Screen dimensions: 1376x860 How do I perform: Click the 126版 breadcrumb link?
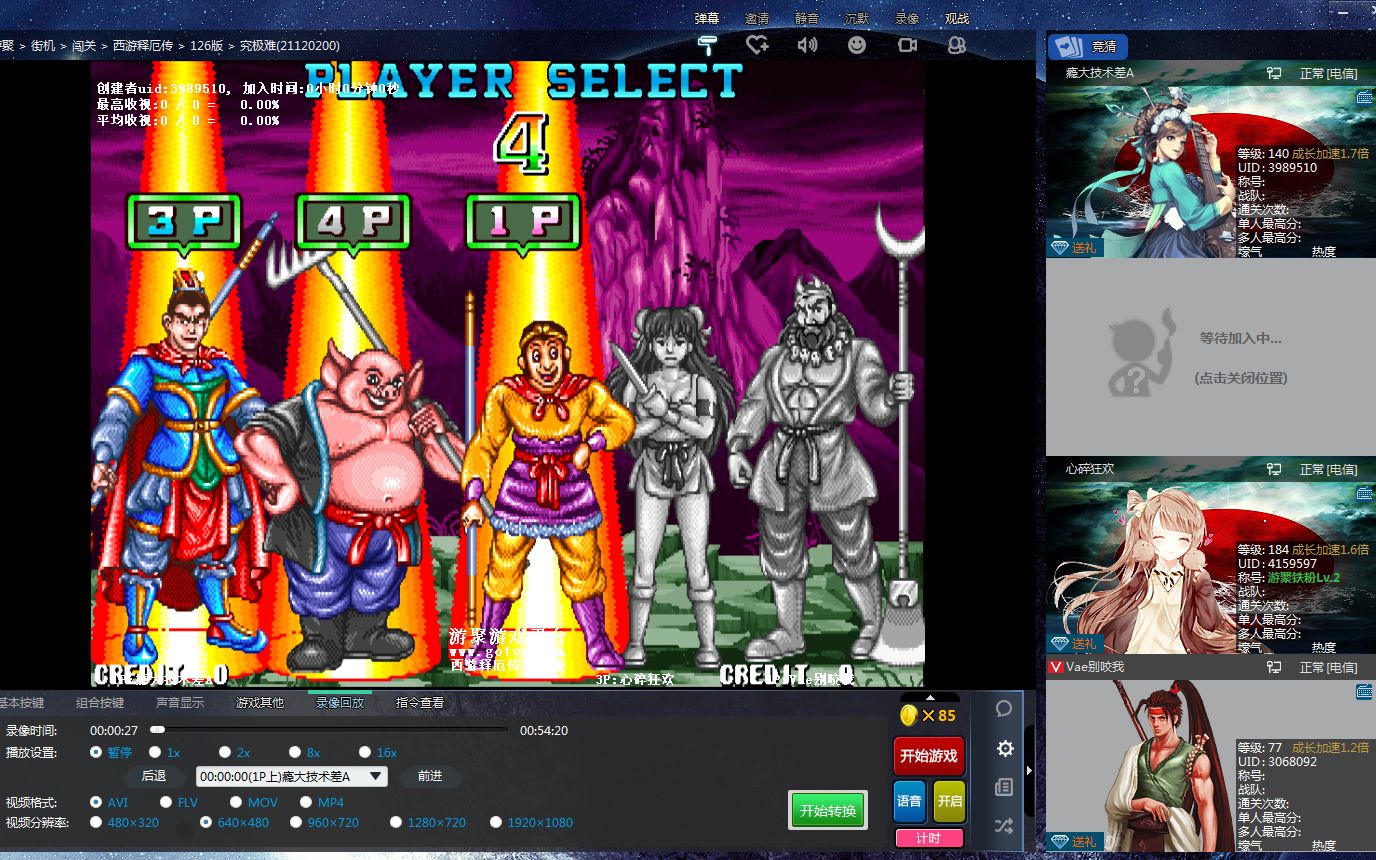tap(207, 45)
